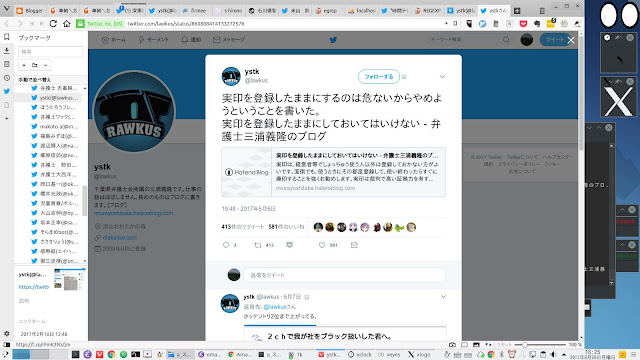
Task: Go to the browser home page
Action: 67,24
